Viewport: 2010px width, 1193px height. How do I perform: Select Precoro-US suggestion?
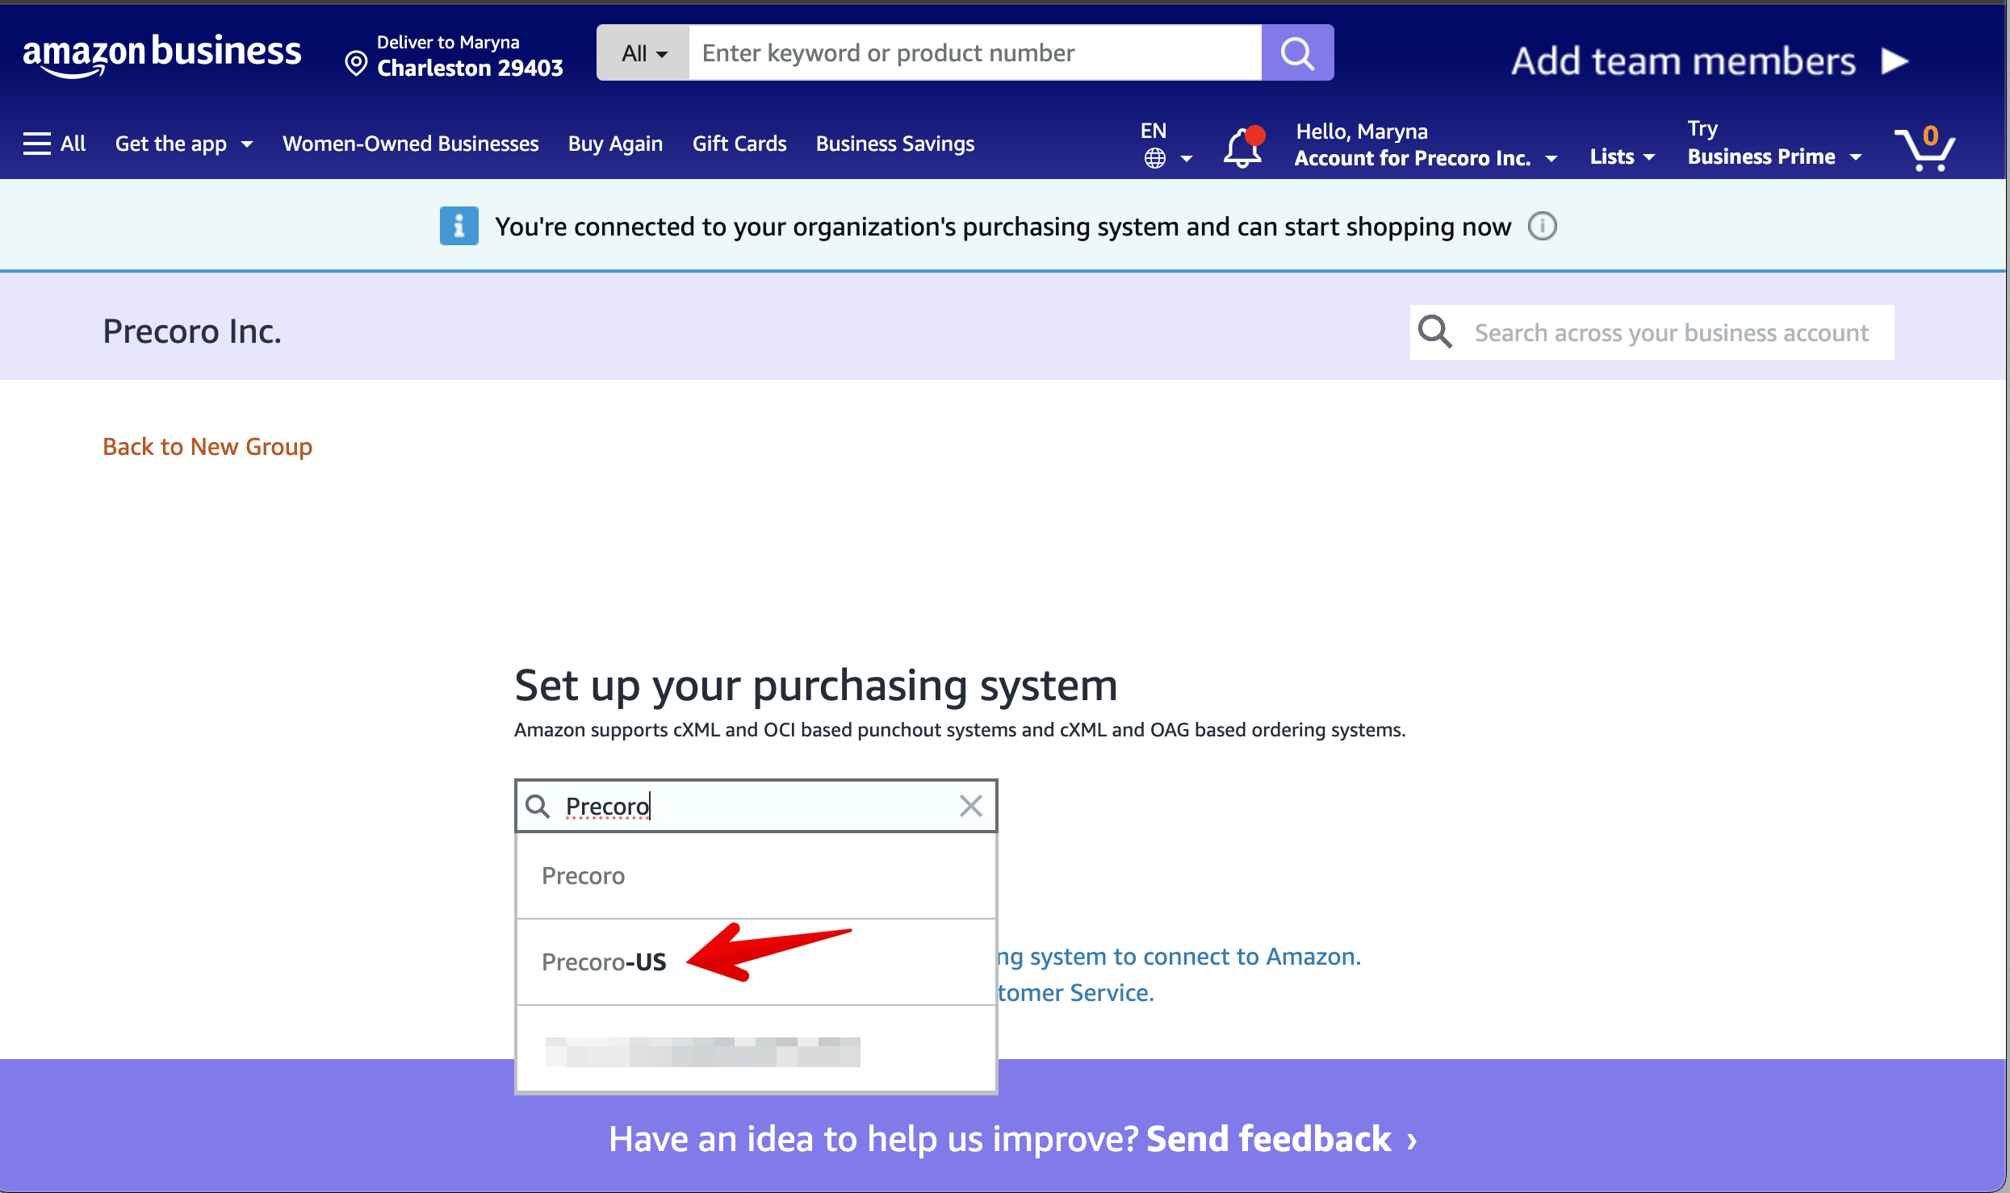[x=755, y=962]
